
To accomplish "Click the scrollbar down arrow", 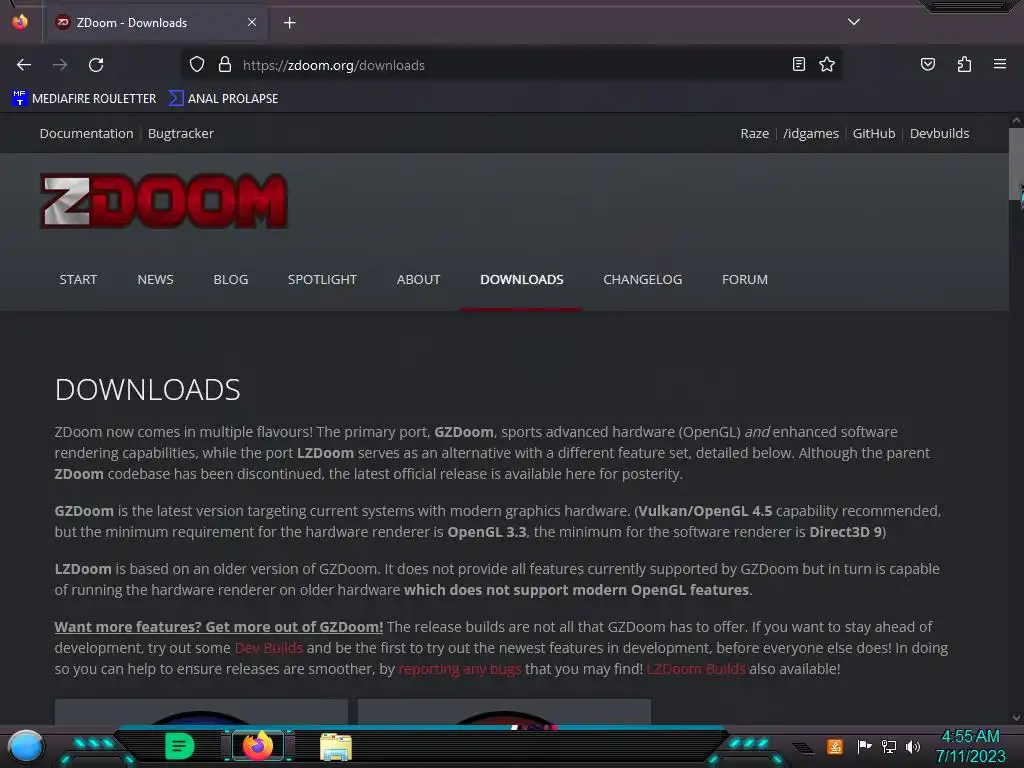I will tap(1016, 718).
